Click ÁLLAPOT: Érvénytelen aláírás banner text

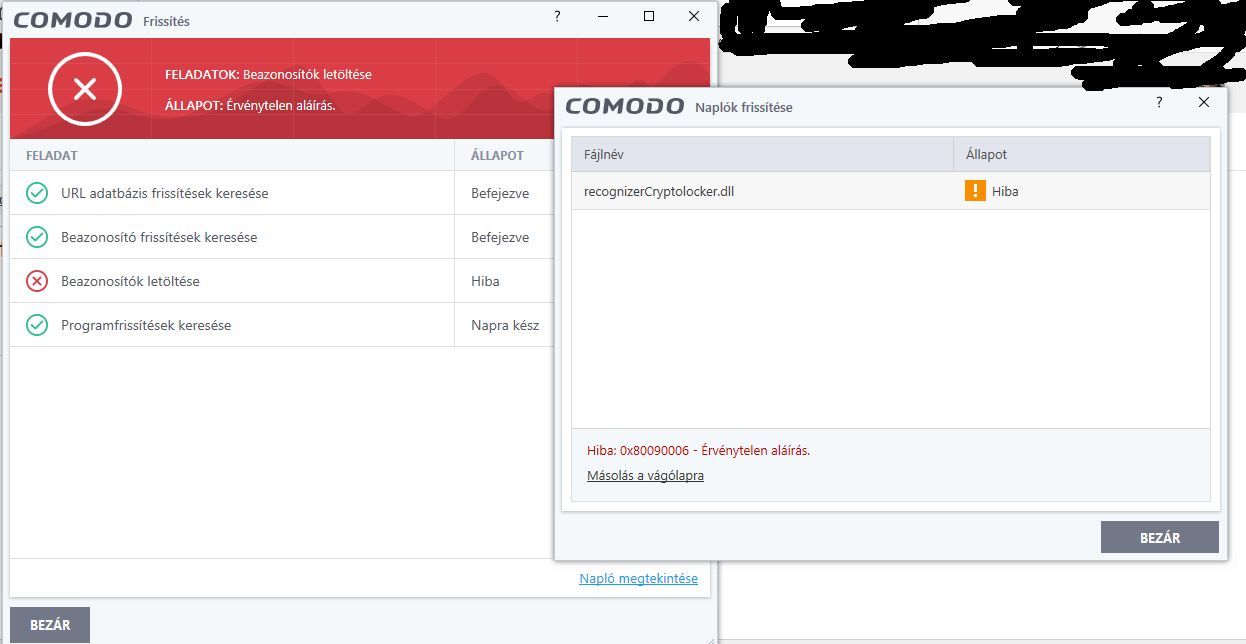250,105
